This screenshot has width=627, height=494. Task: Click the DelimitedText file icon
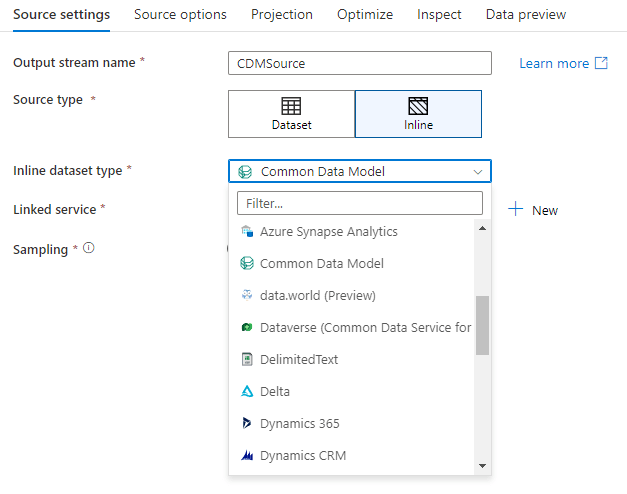[247, 360]
